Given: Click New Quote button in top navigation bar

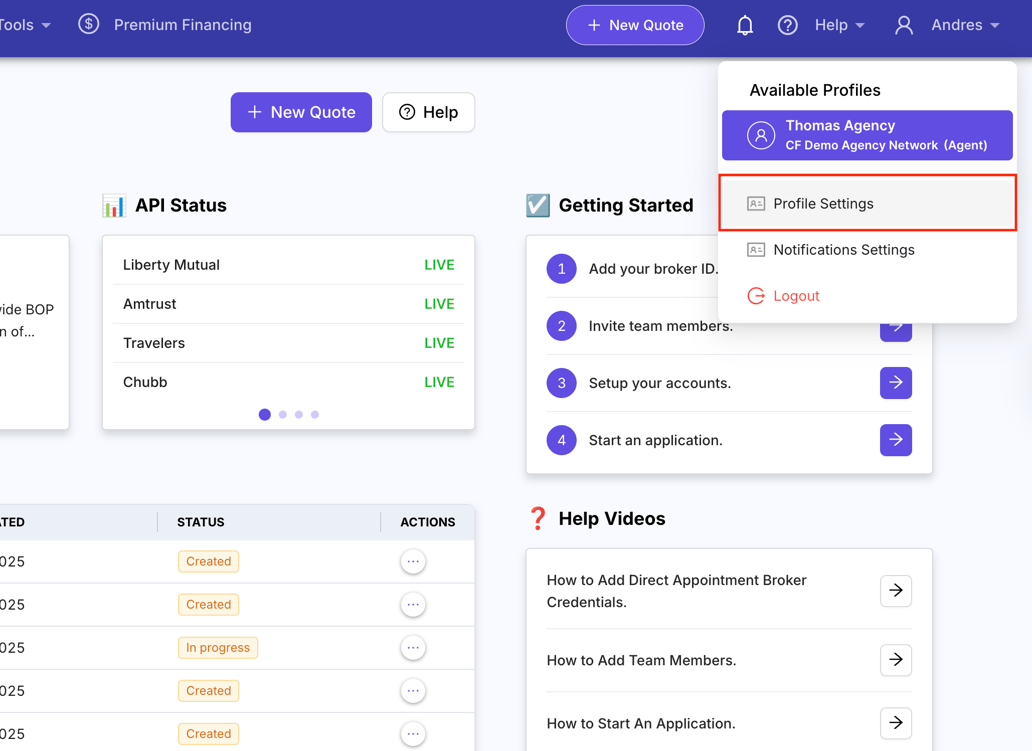Looking at the screenshot, I should click(x=635, y=25).
